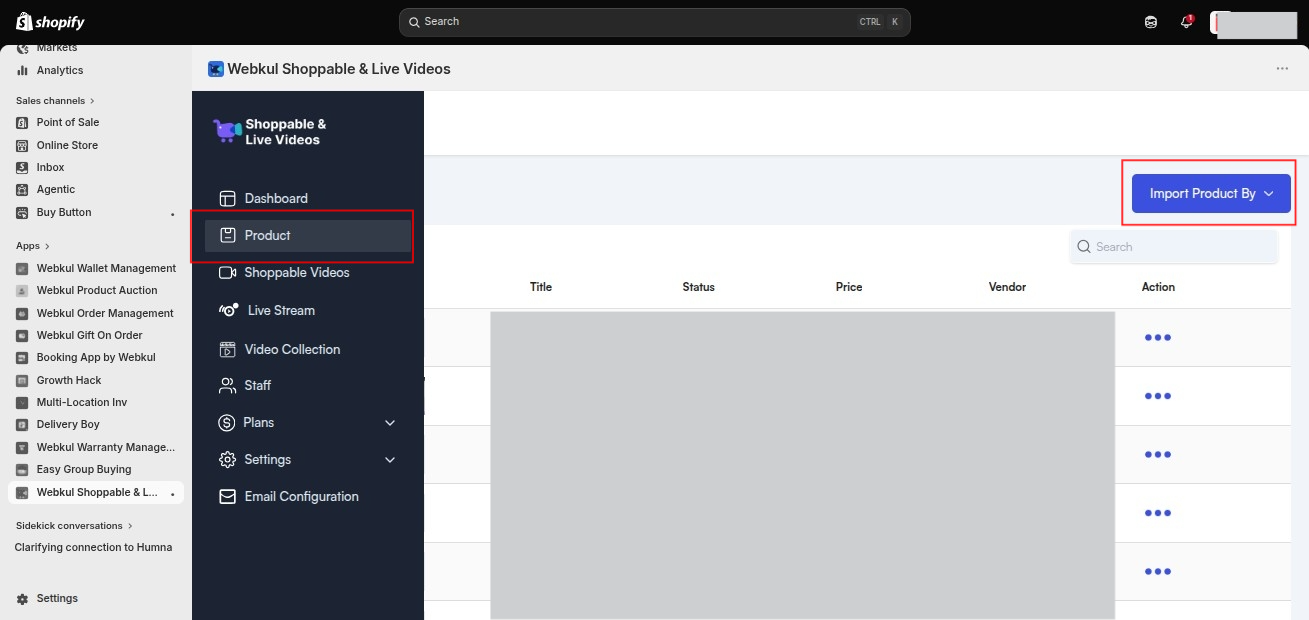This screenshot has height=620, width=1309.
Task: Click the Buy Button icon
Action: tap(22, 212)
